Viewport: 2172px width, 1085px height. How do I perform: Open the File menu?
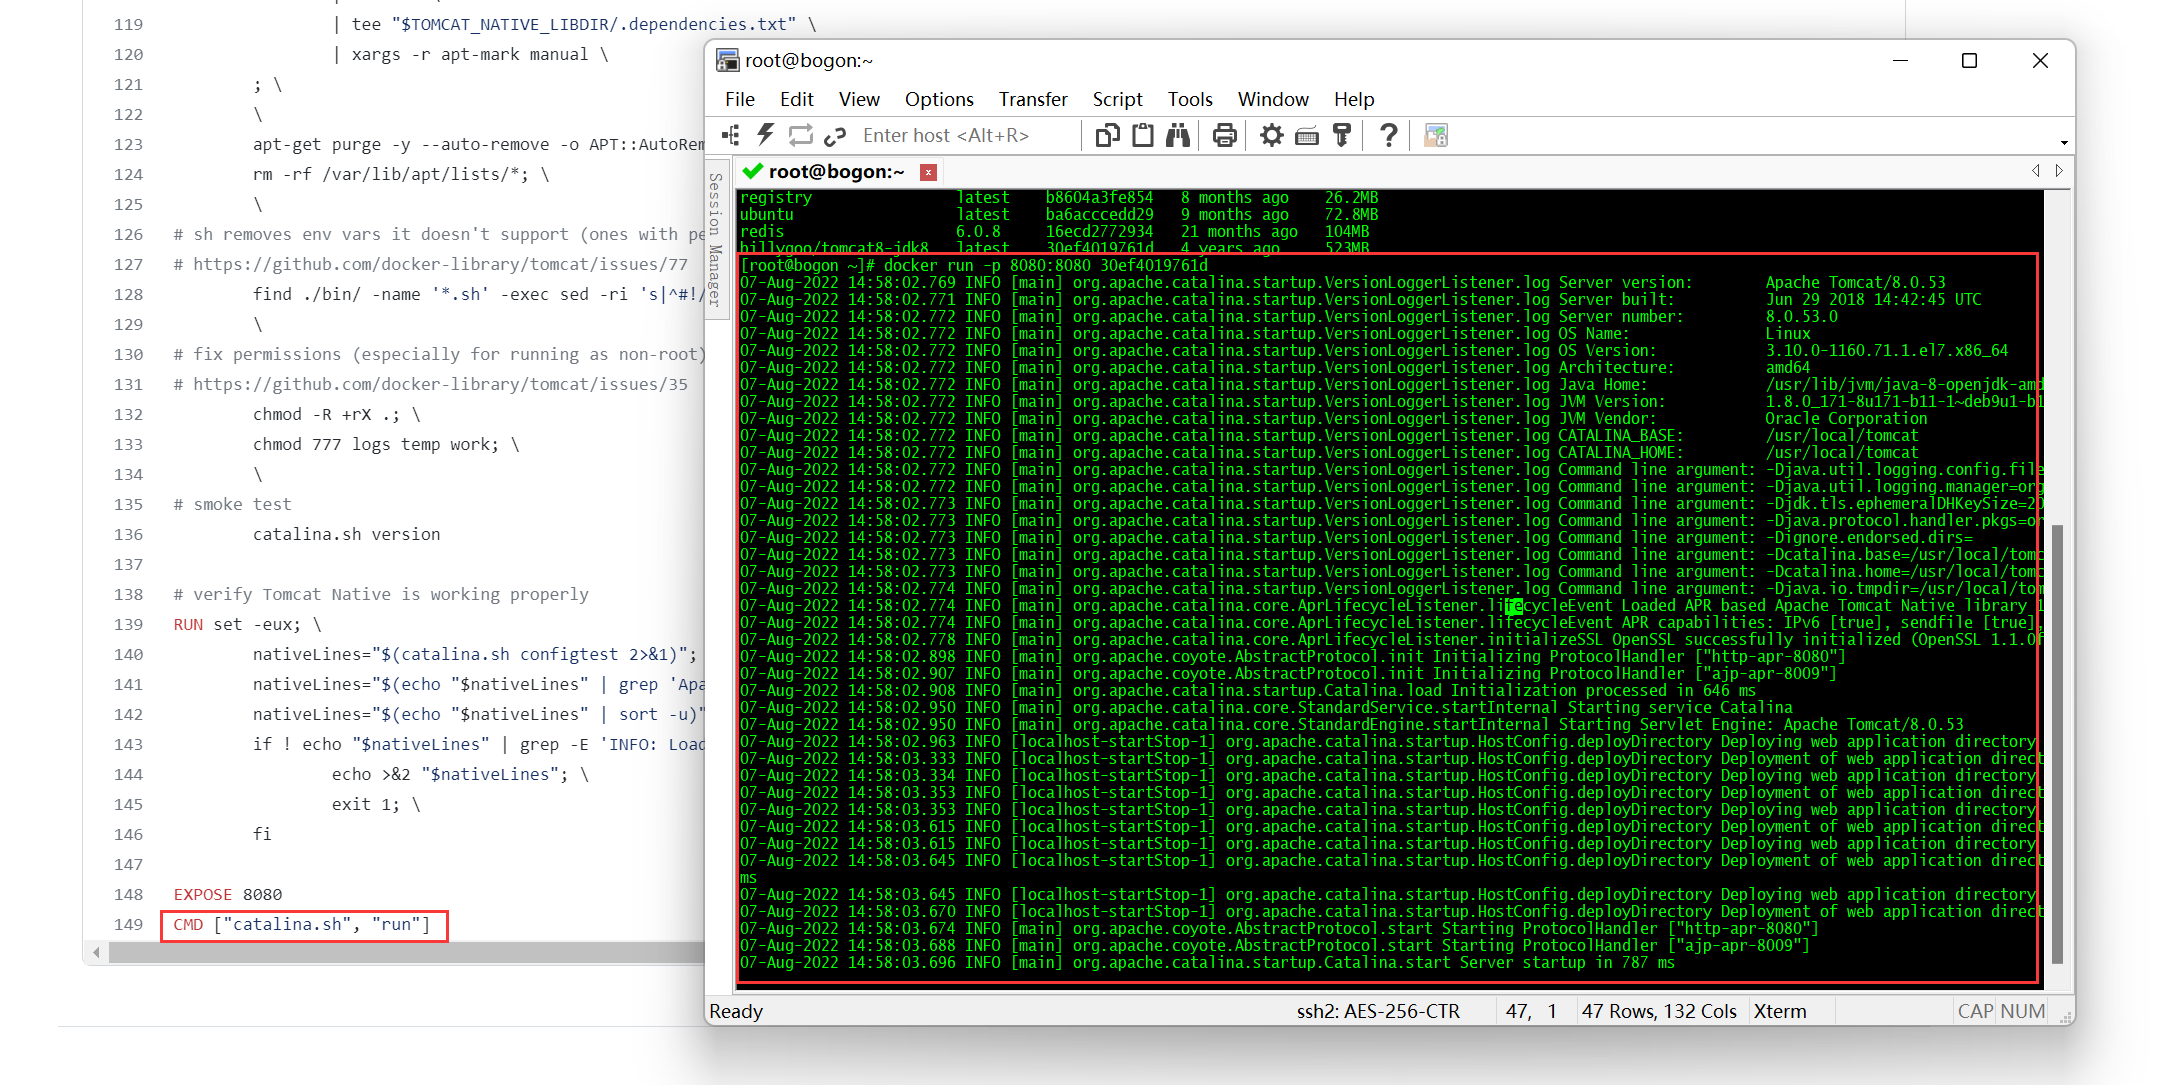coord(740,99)
